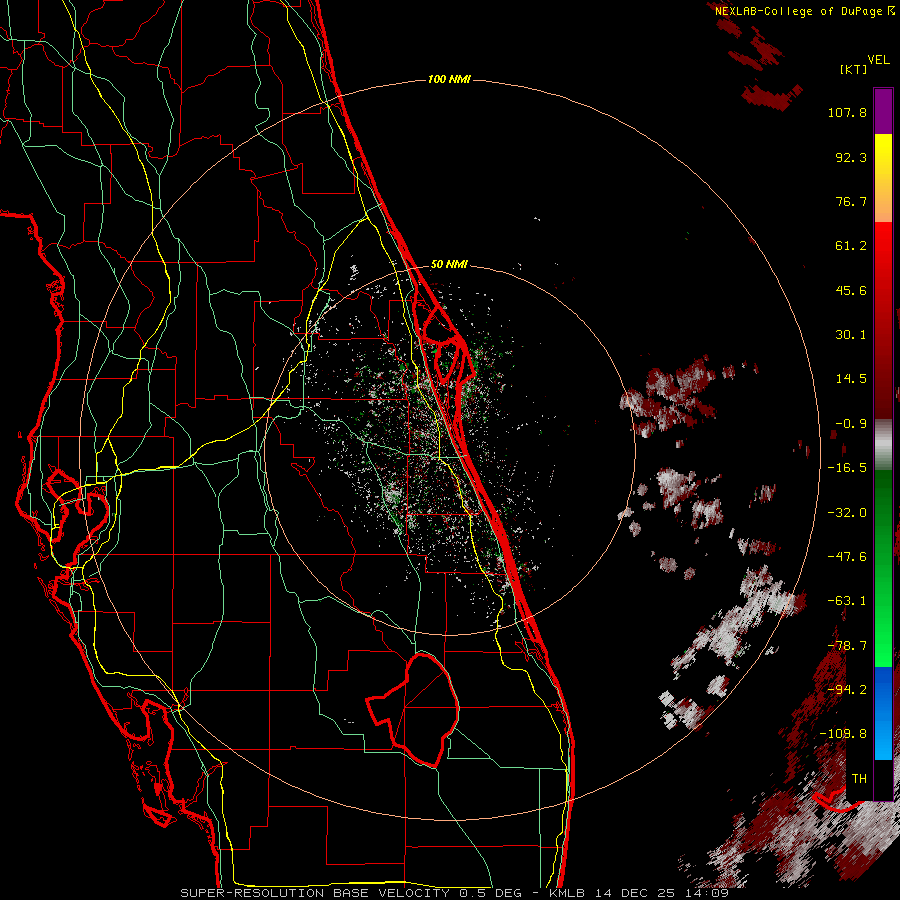The width and height of the screenshot is (900, 900).
Task: Click the 107.8 legend value
Action: pos(847,112)
